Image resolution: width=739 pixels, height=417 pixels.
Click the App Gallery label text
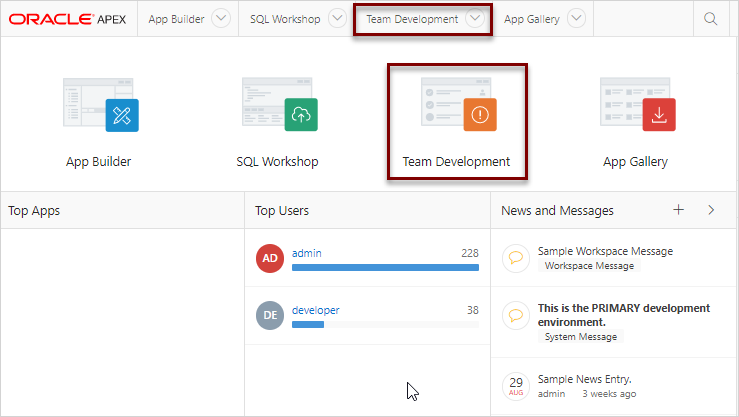(635, 162)
